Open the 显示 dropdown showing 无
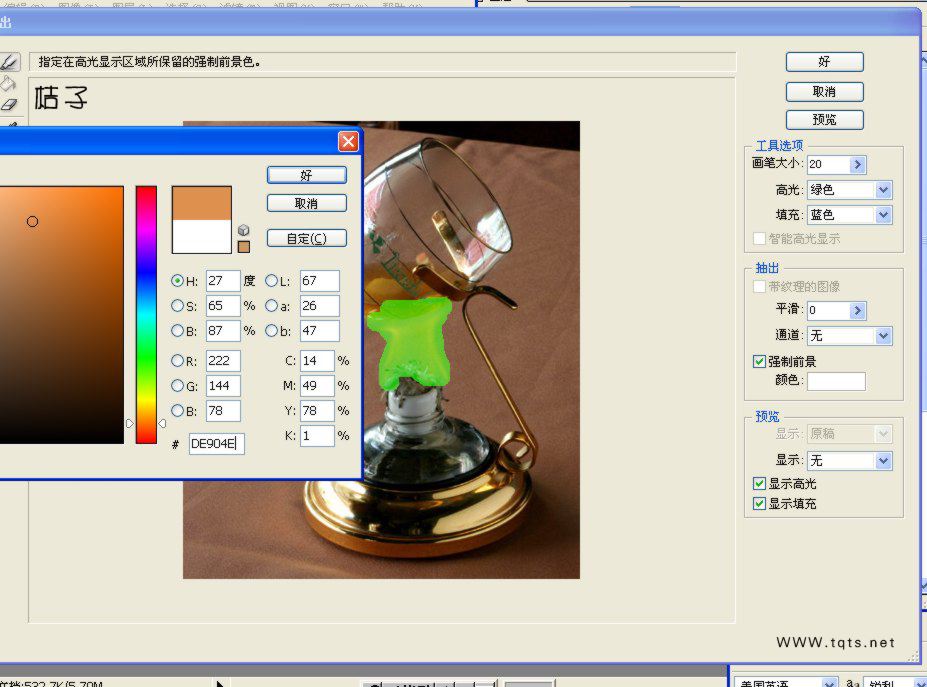Image resolution: width=927 pixels, height=687 pixels. coord(850,460)
